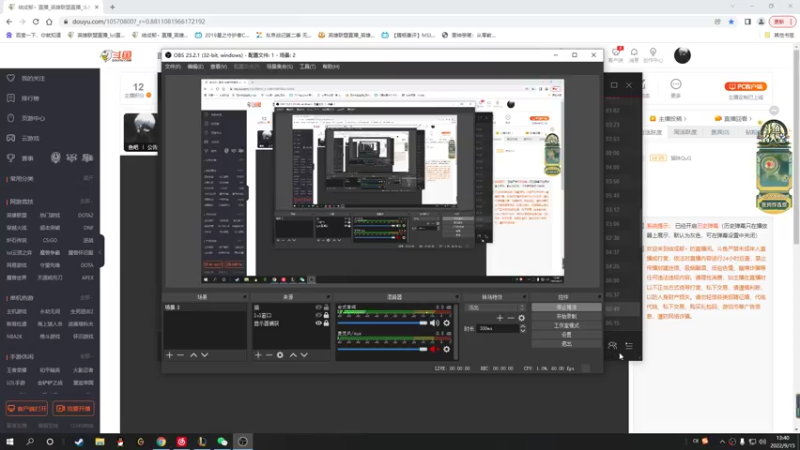Open the OBS 帮助(H) menu
This screenshot has height=450, width=800.
point(331,67)
